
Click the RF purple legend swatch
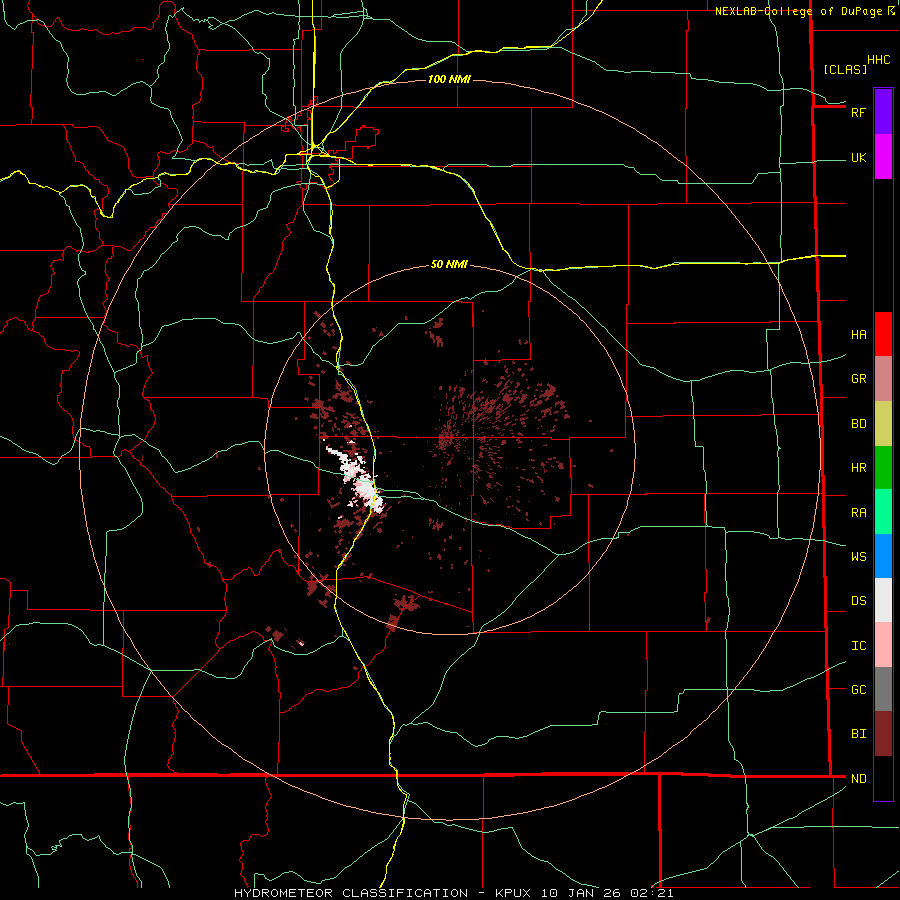pos(883,112)
